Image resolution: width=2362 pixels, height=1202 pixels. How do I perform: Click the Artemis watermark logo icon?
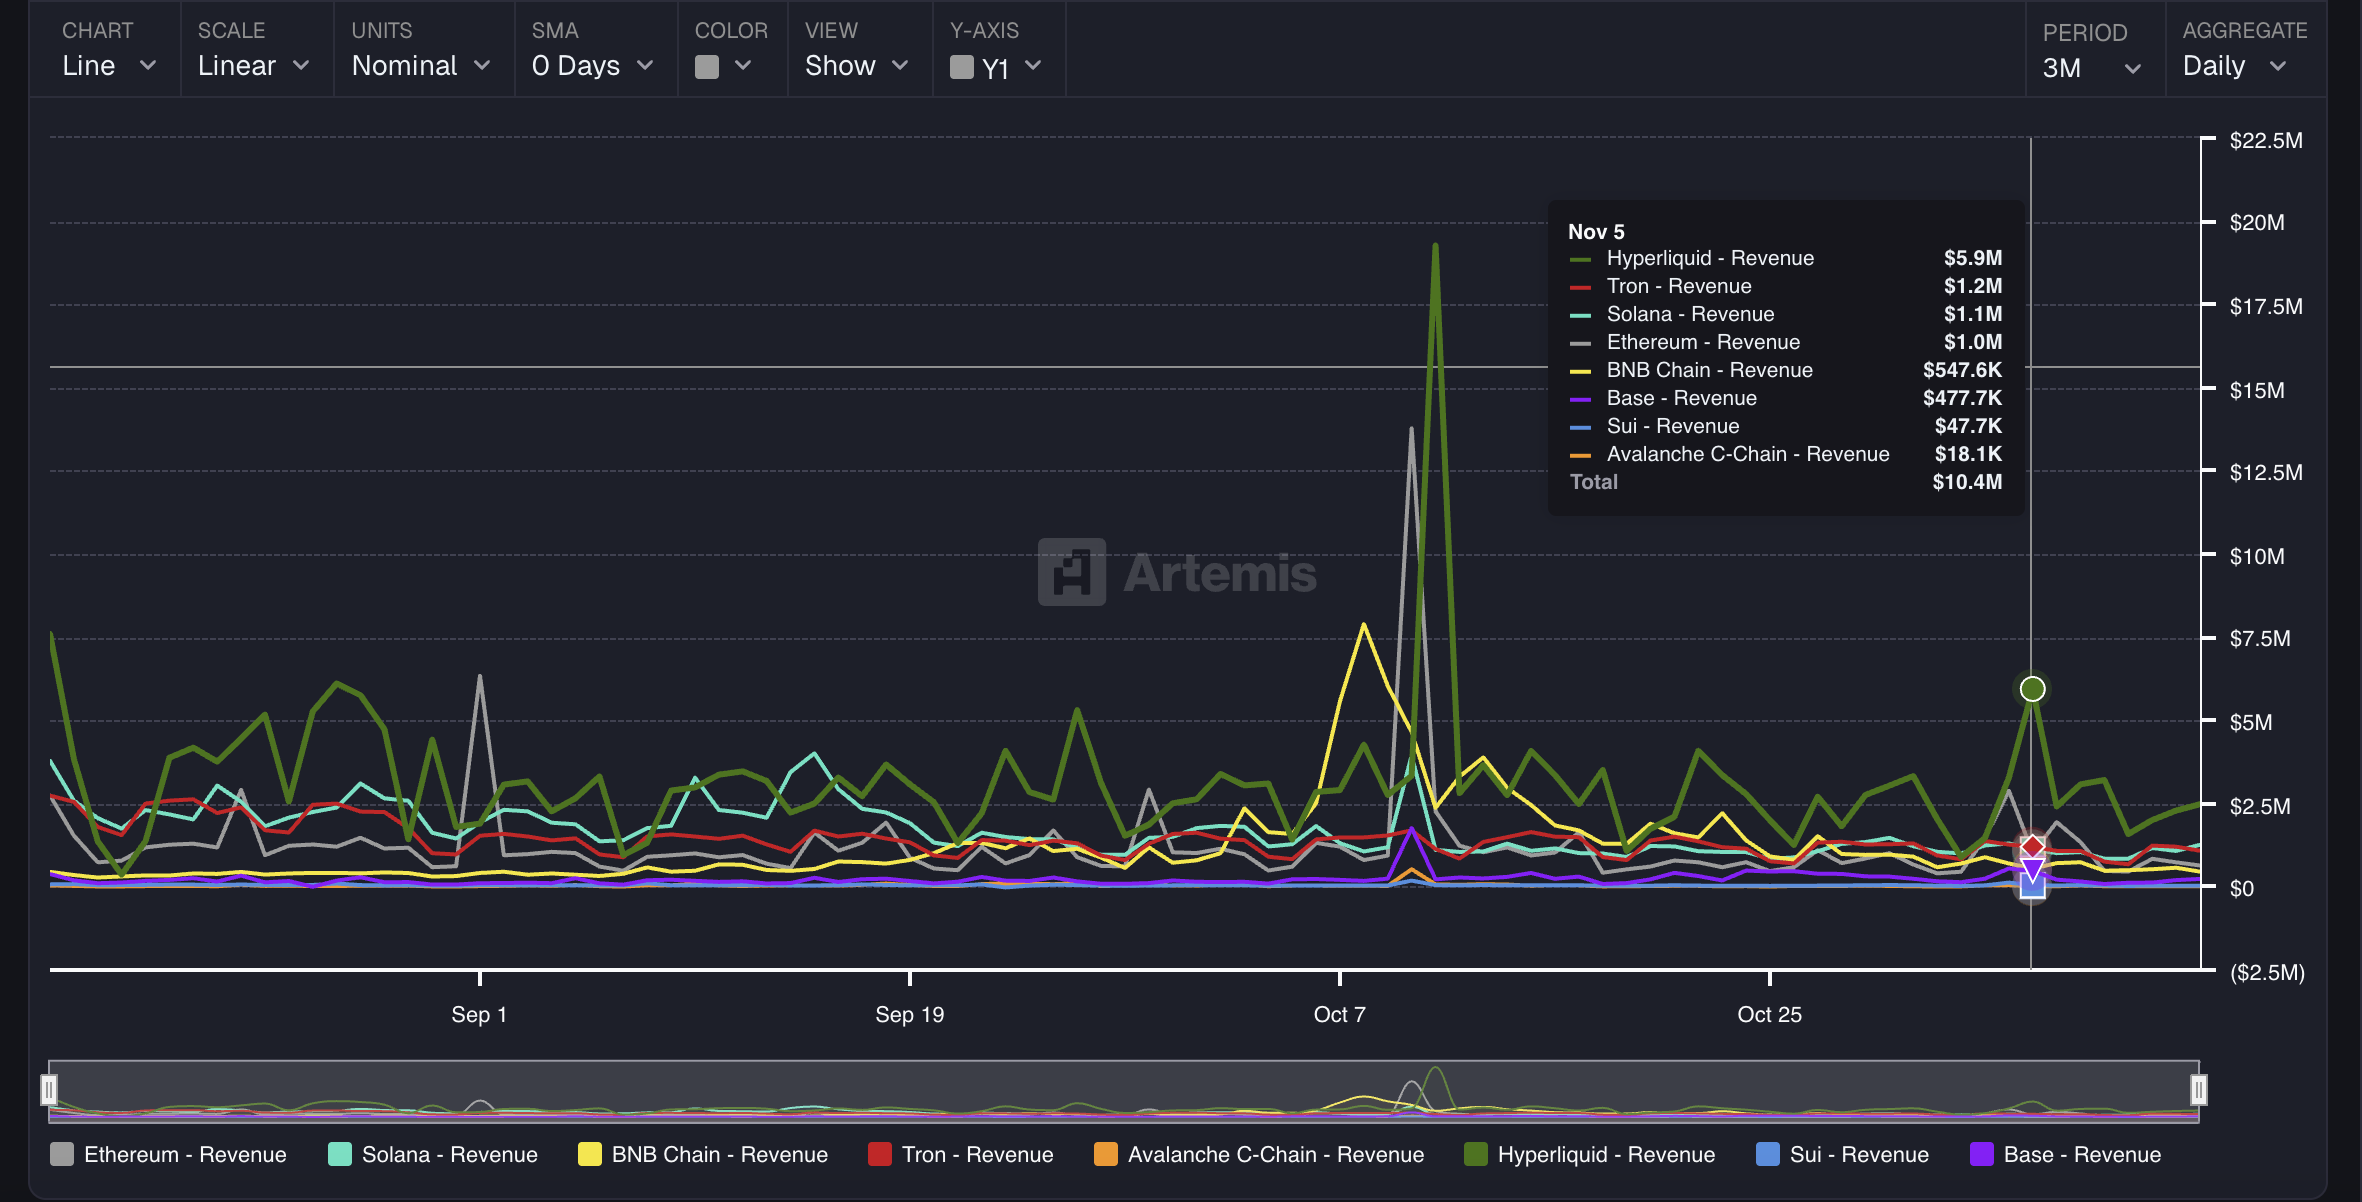tap(1071, 572)
